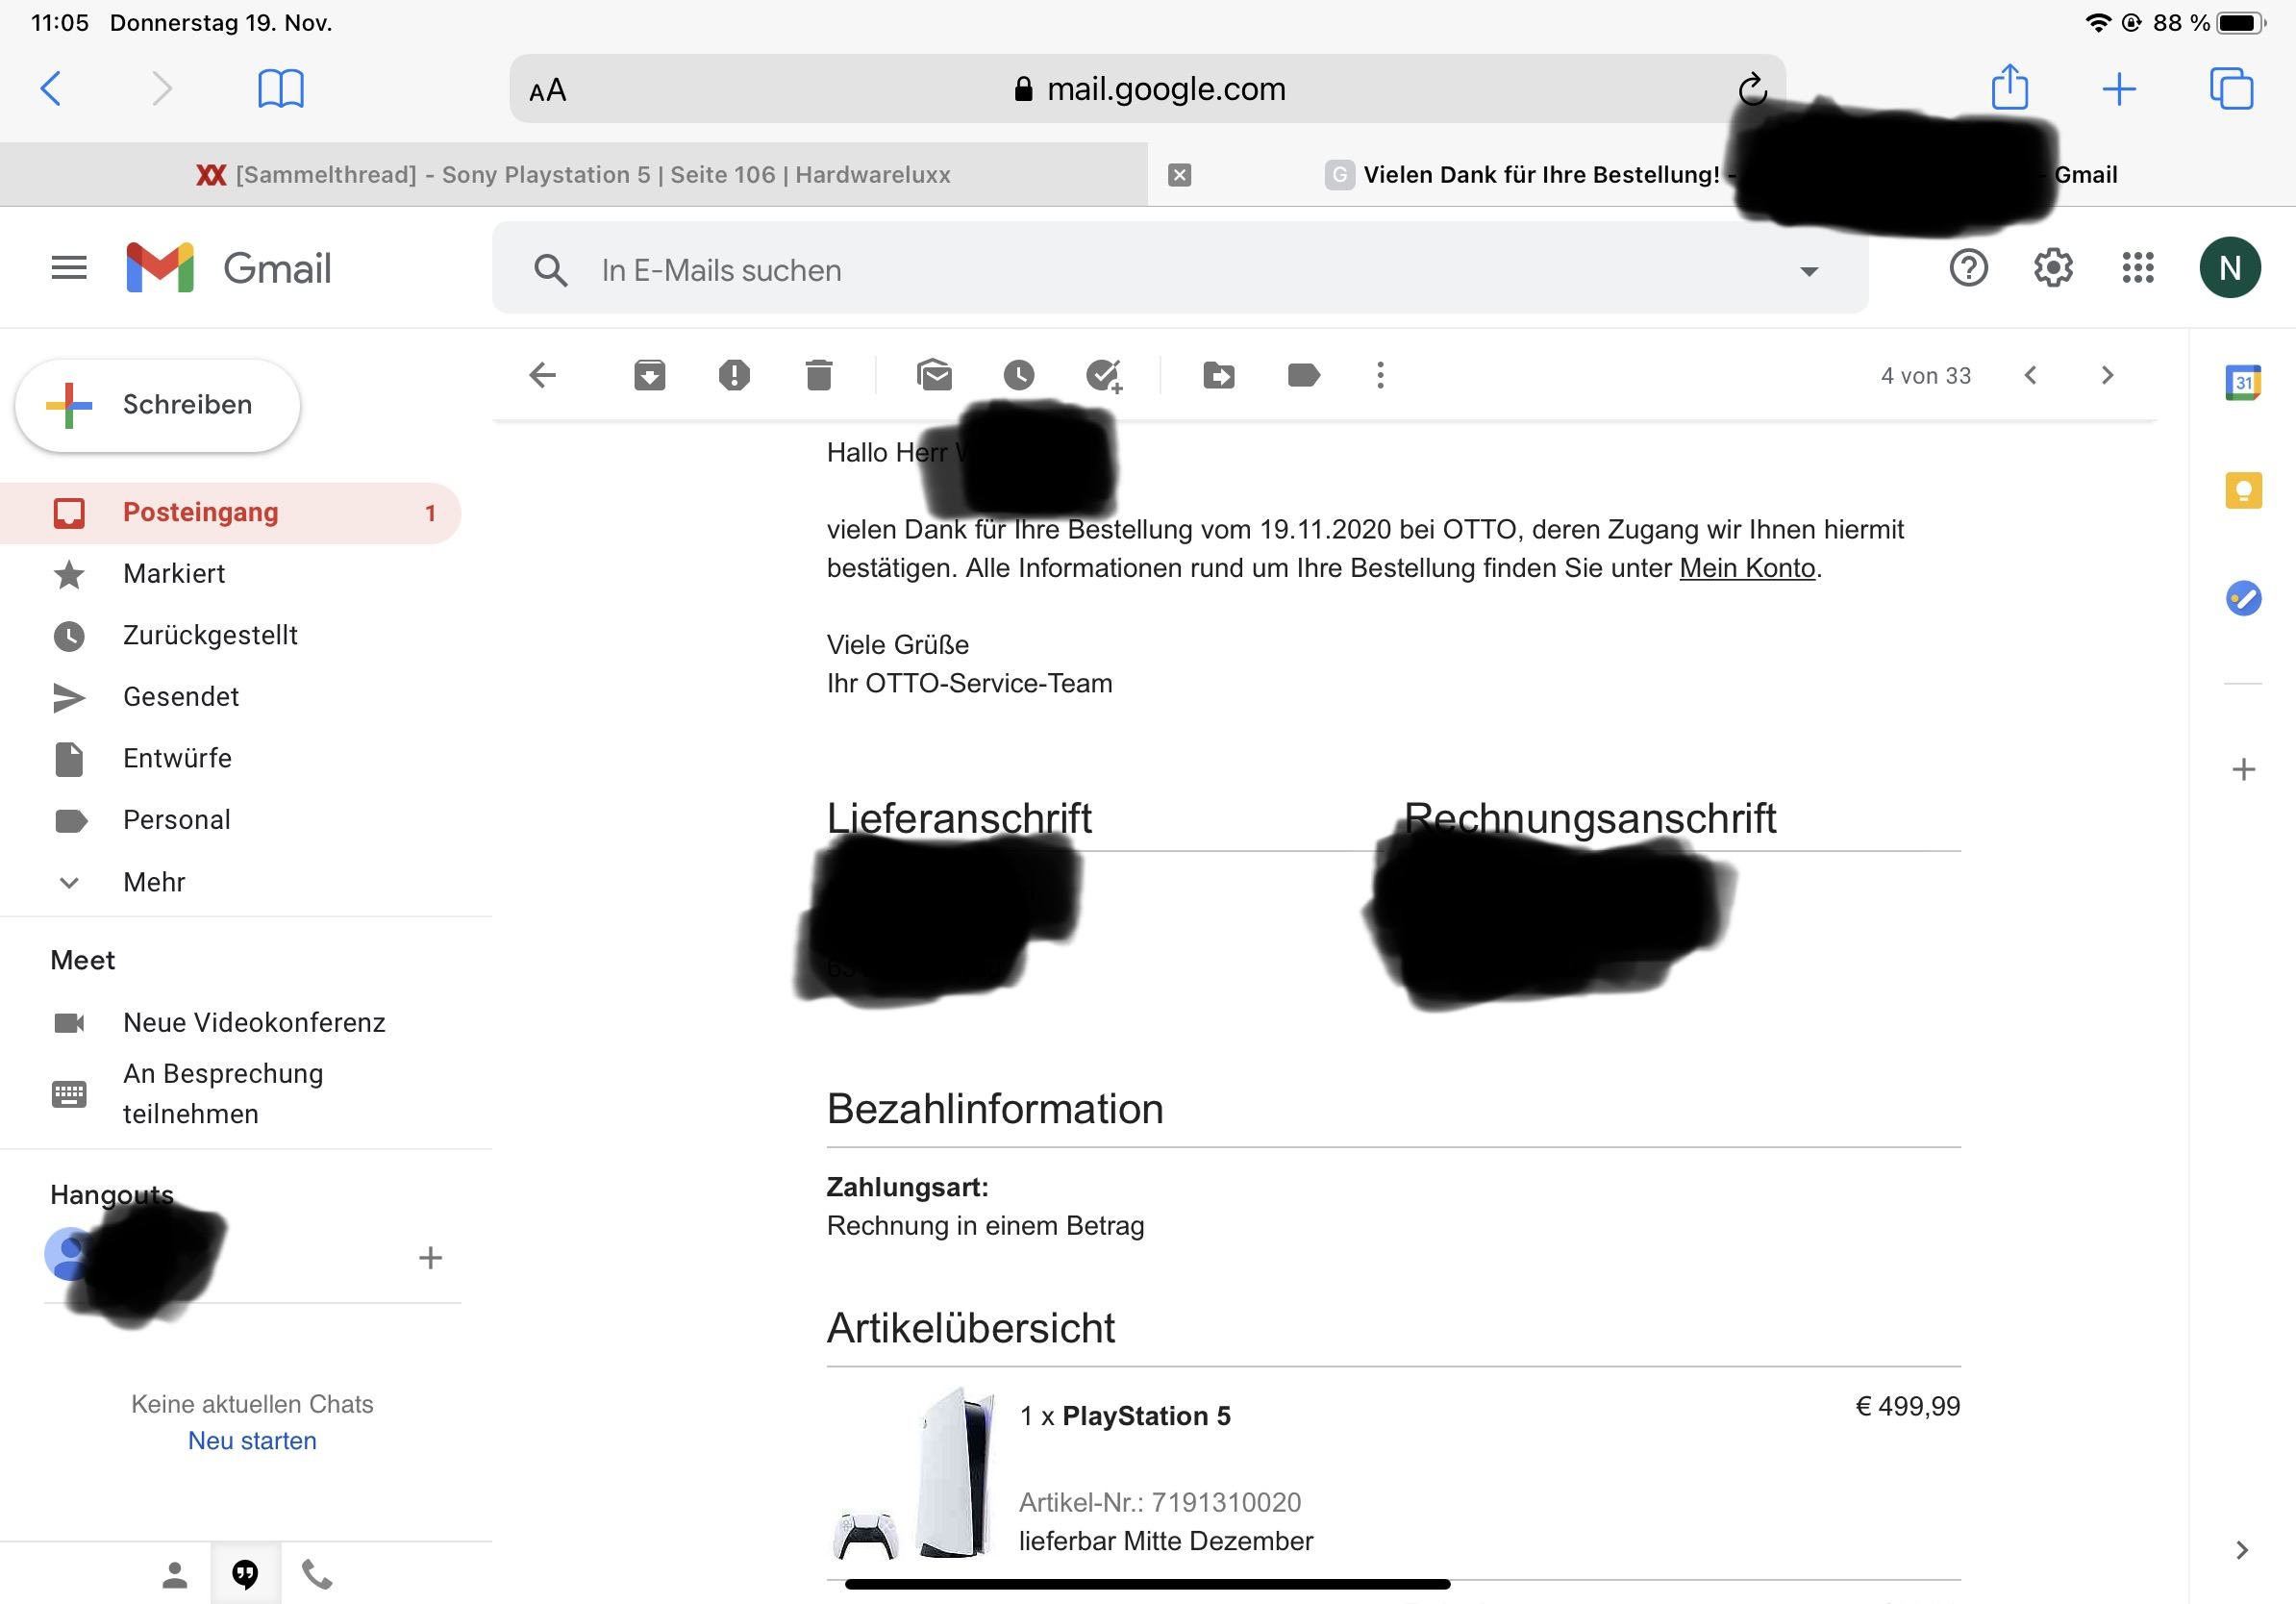
Task: Open the labels tag menu
Action: click(1304, 376)
